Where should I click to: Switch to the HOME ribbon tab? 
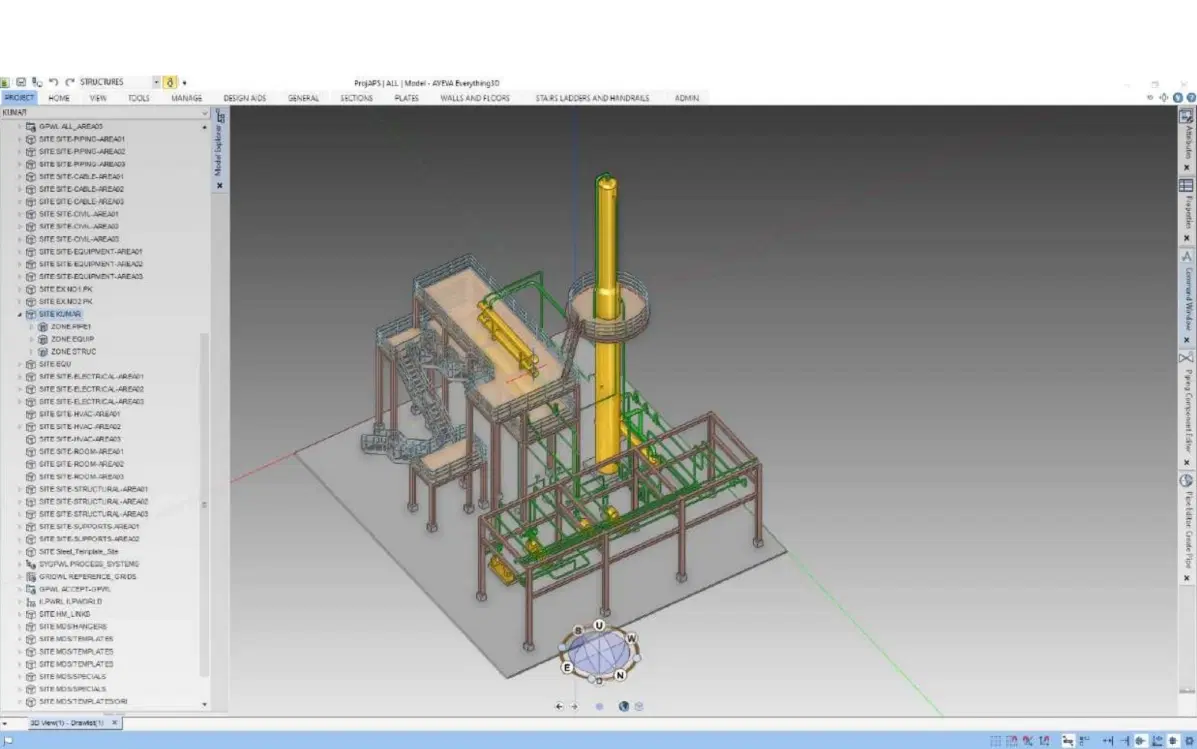point(59,98)
